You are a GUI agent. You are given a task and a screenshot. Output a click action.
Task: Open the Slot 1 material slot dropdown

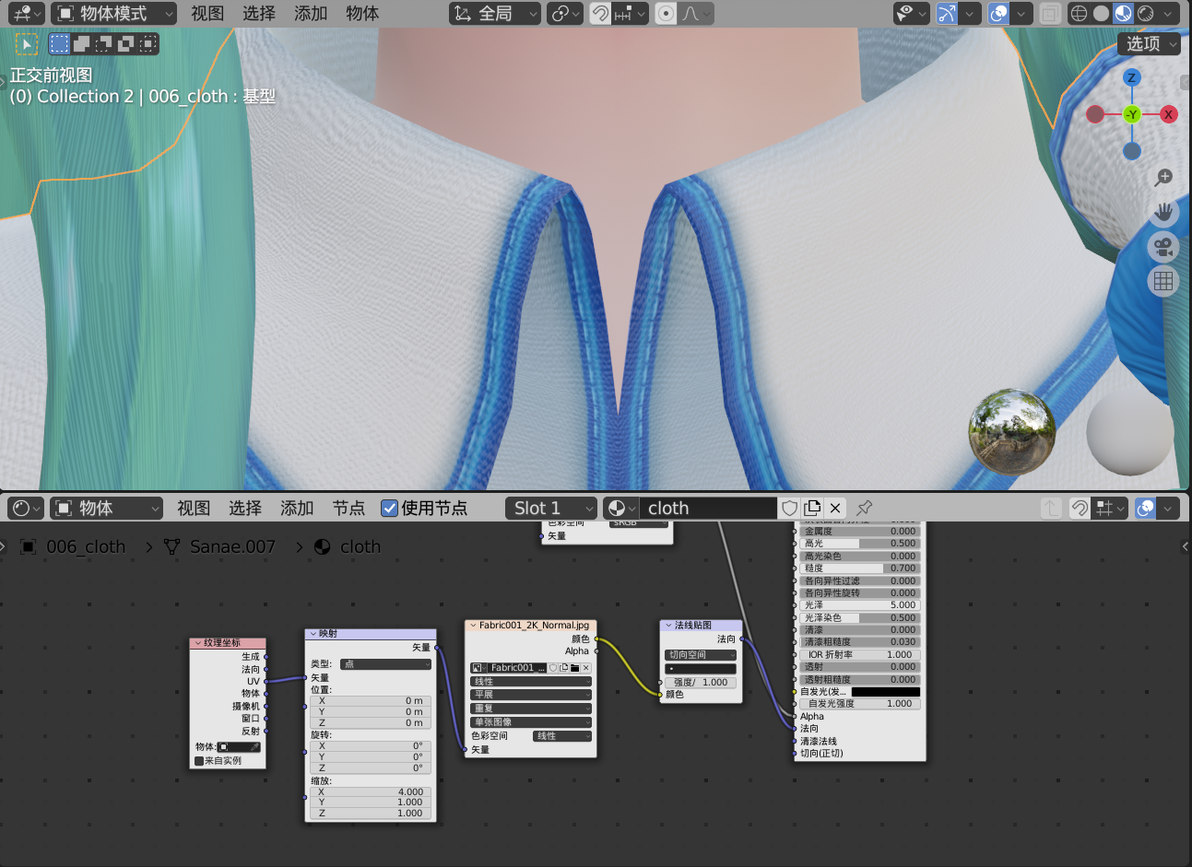point(551,508)
